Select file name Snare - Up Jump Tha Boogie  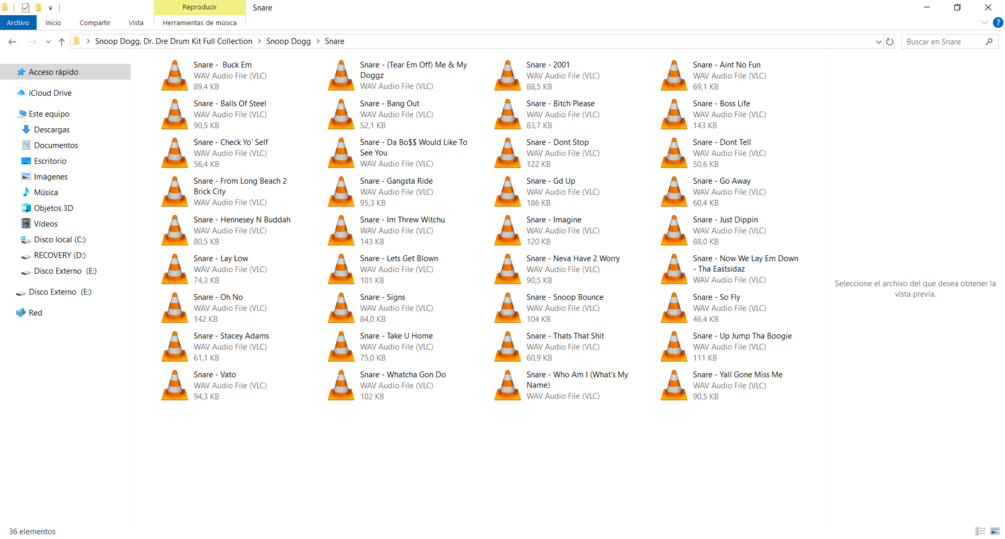742,336
